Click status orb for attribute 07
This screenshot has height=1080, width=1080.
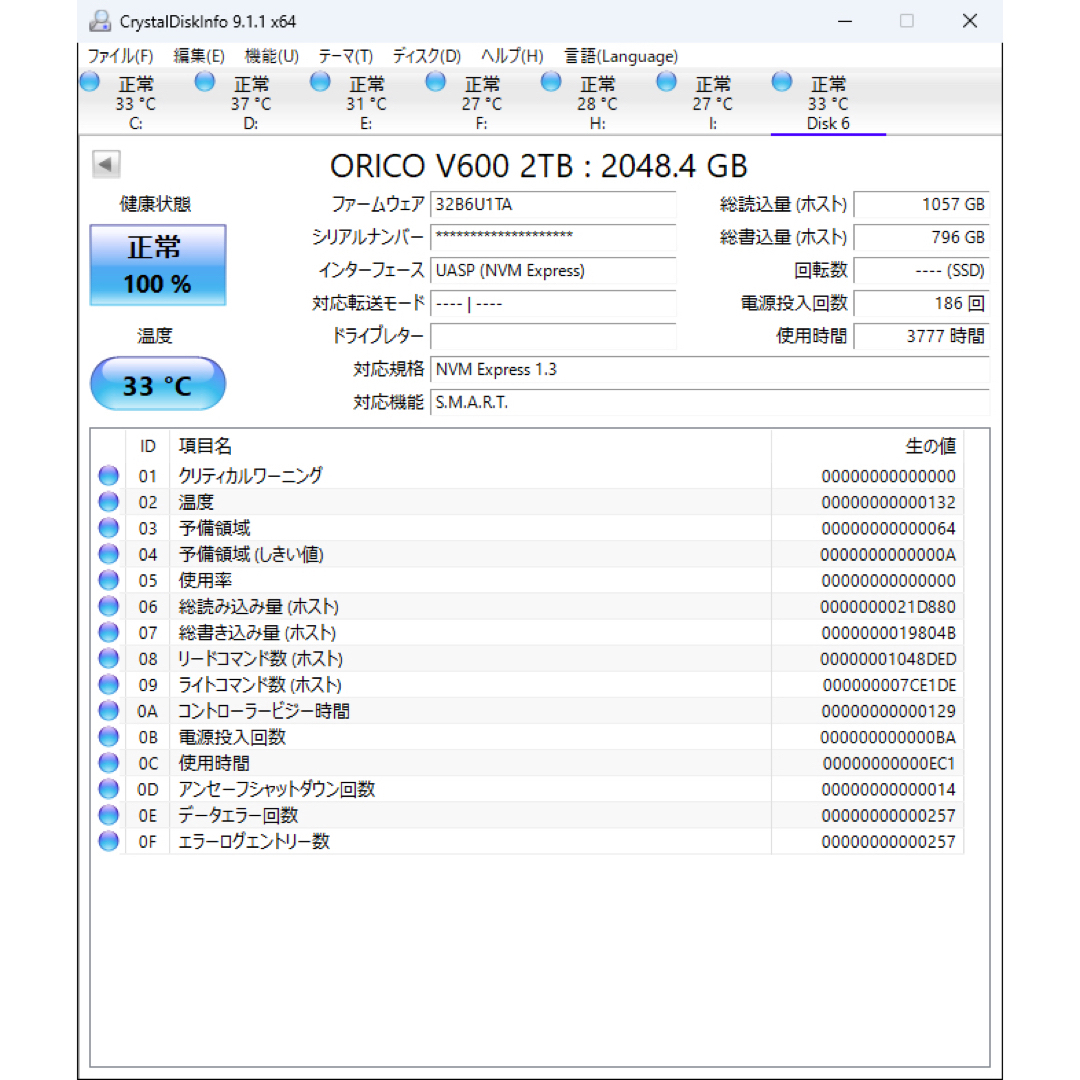(108, 632)
